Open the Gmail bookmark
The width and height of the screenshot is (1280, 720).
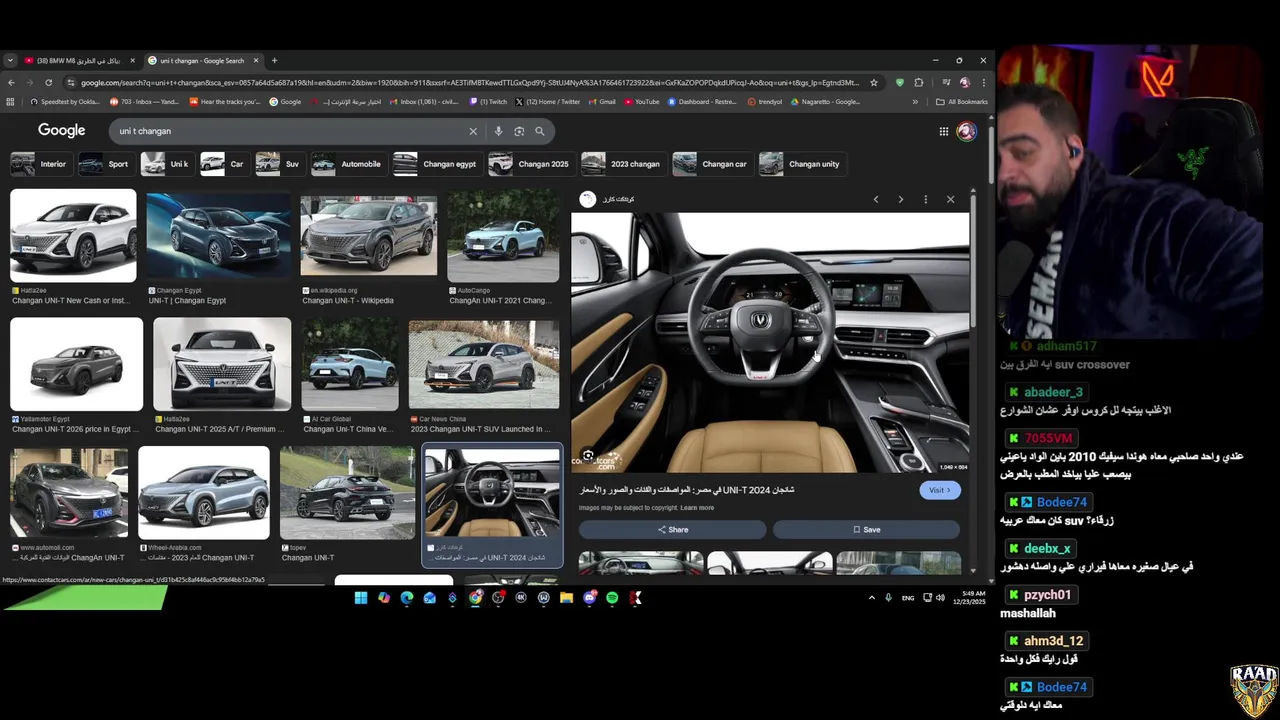click(x=601, y=102)
